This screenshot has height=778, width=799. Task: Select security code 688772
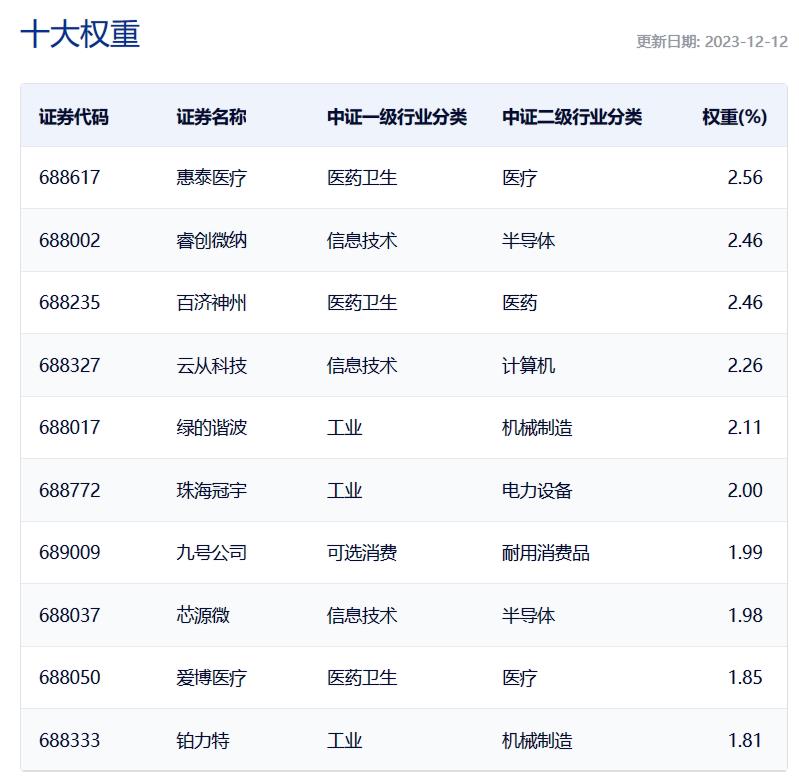coord(70,490)
